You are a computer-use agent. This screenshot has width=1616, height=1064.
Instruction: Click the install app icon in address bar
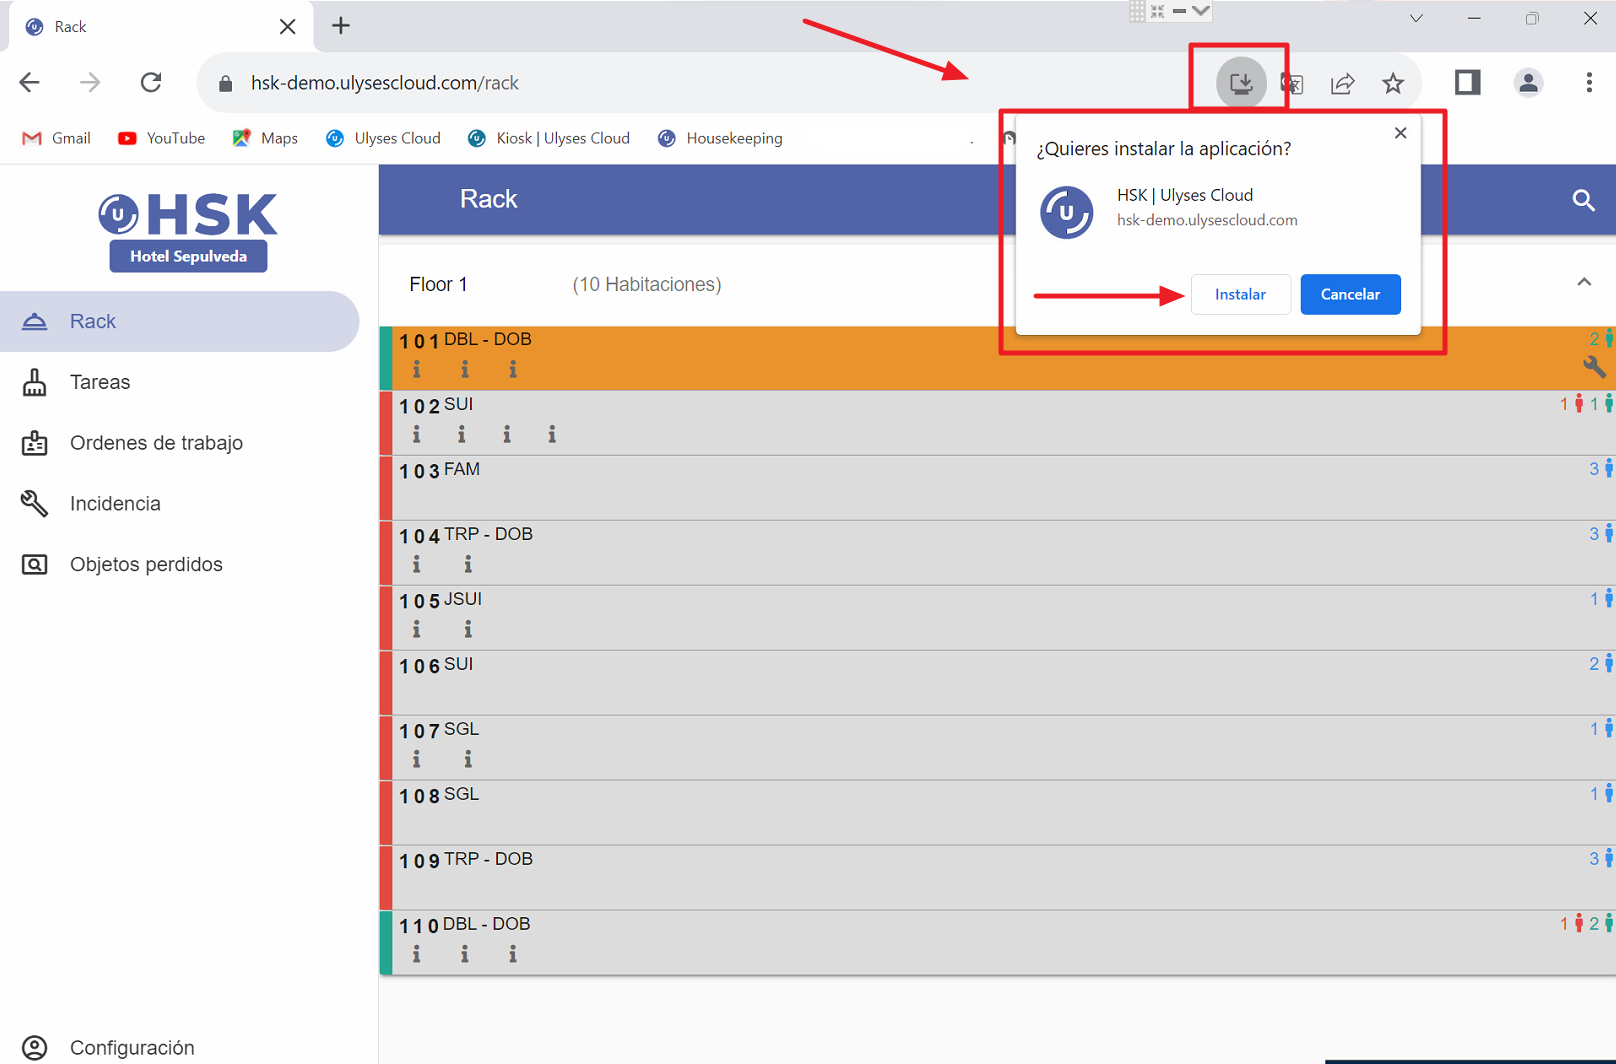pos(1240,83)
